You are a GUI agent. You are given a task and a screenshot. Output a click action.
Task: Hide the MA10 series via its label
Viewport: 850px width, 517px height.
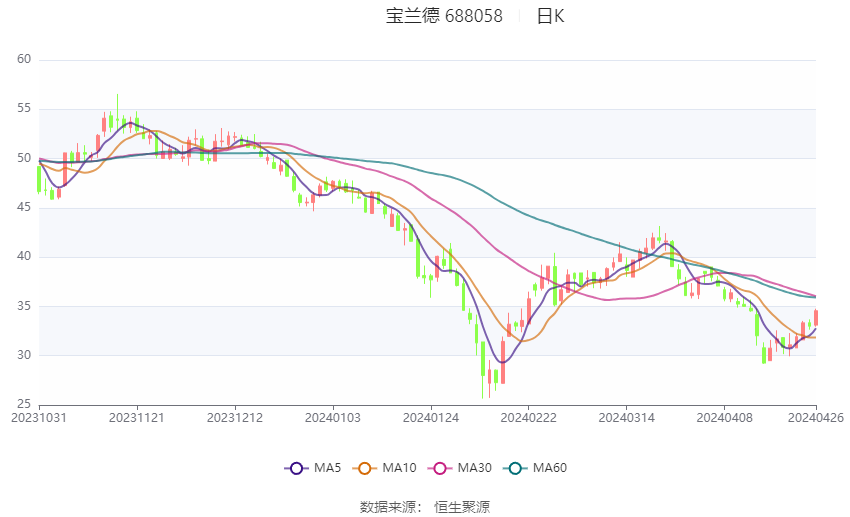[x=399, y=468]
